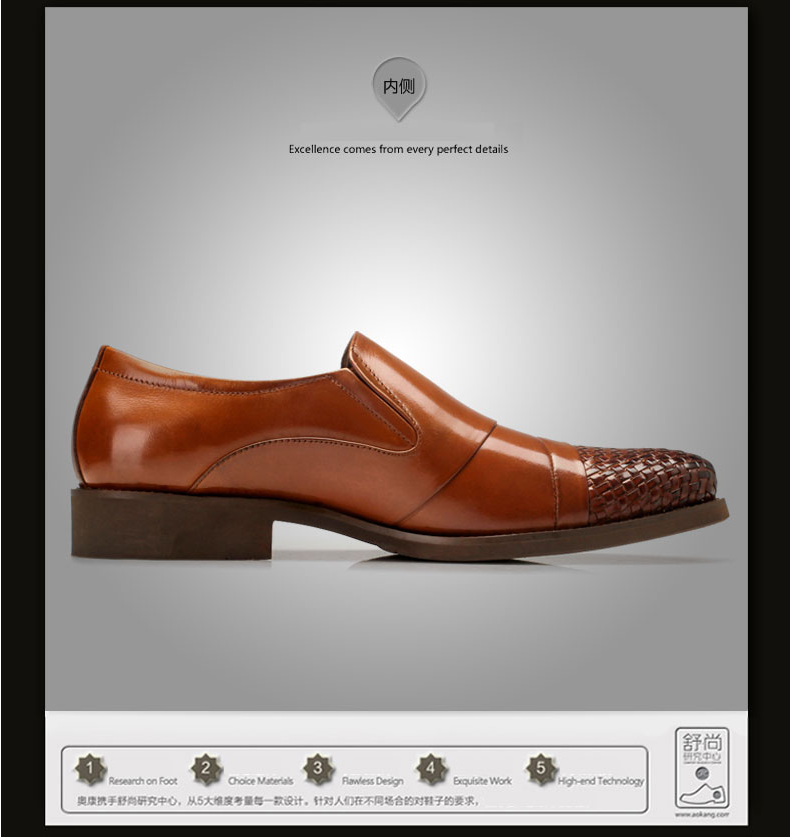Click the 'Choice Materials' label
The width and height of the screenshot is (790, 837).
(x=260, y=781)
